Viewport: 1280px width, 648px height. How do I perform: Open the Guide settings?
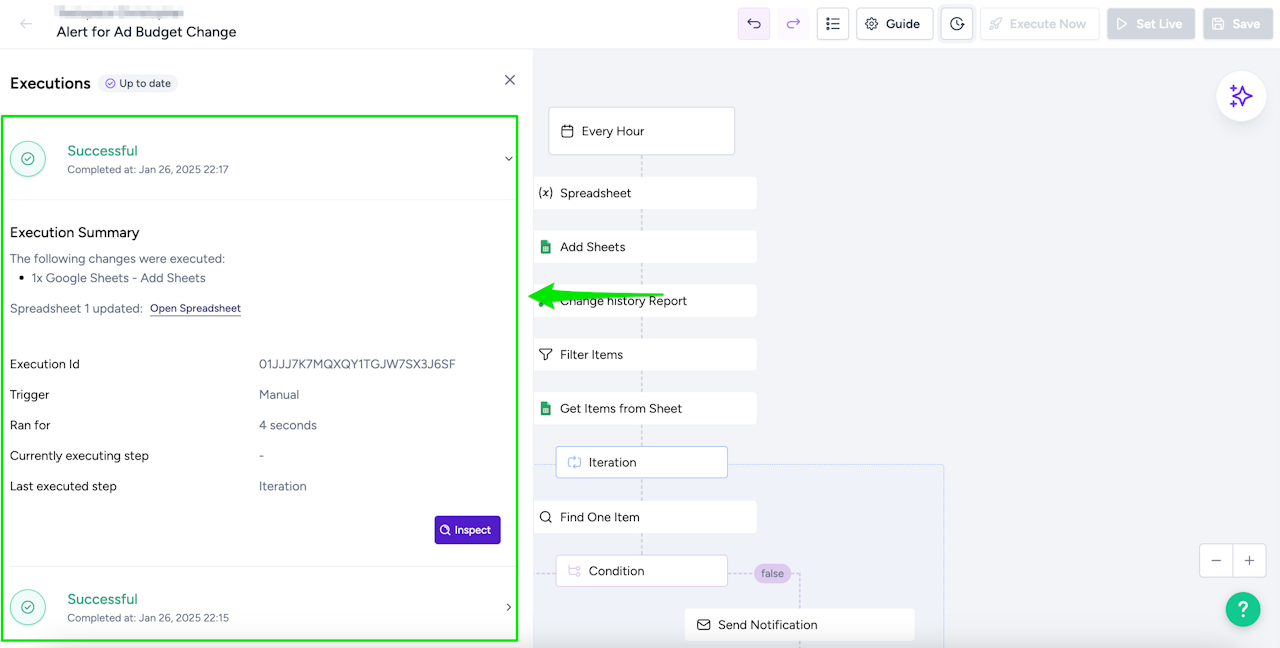[894, 24]
